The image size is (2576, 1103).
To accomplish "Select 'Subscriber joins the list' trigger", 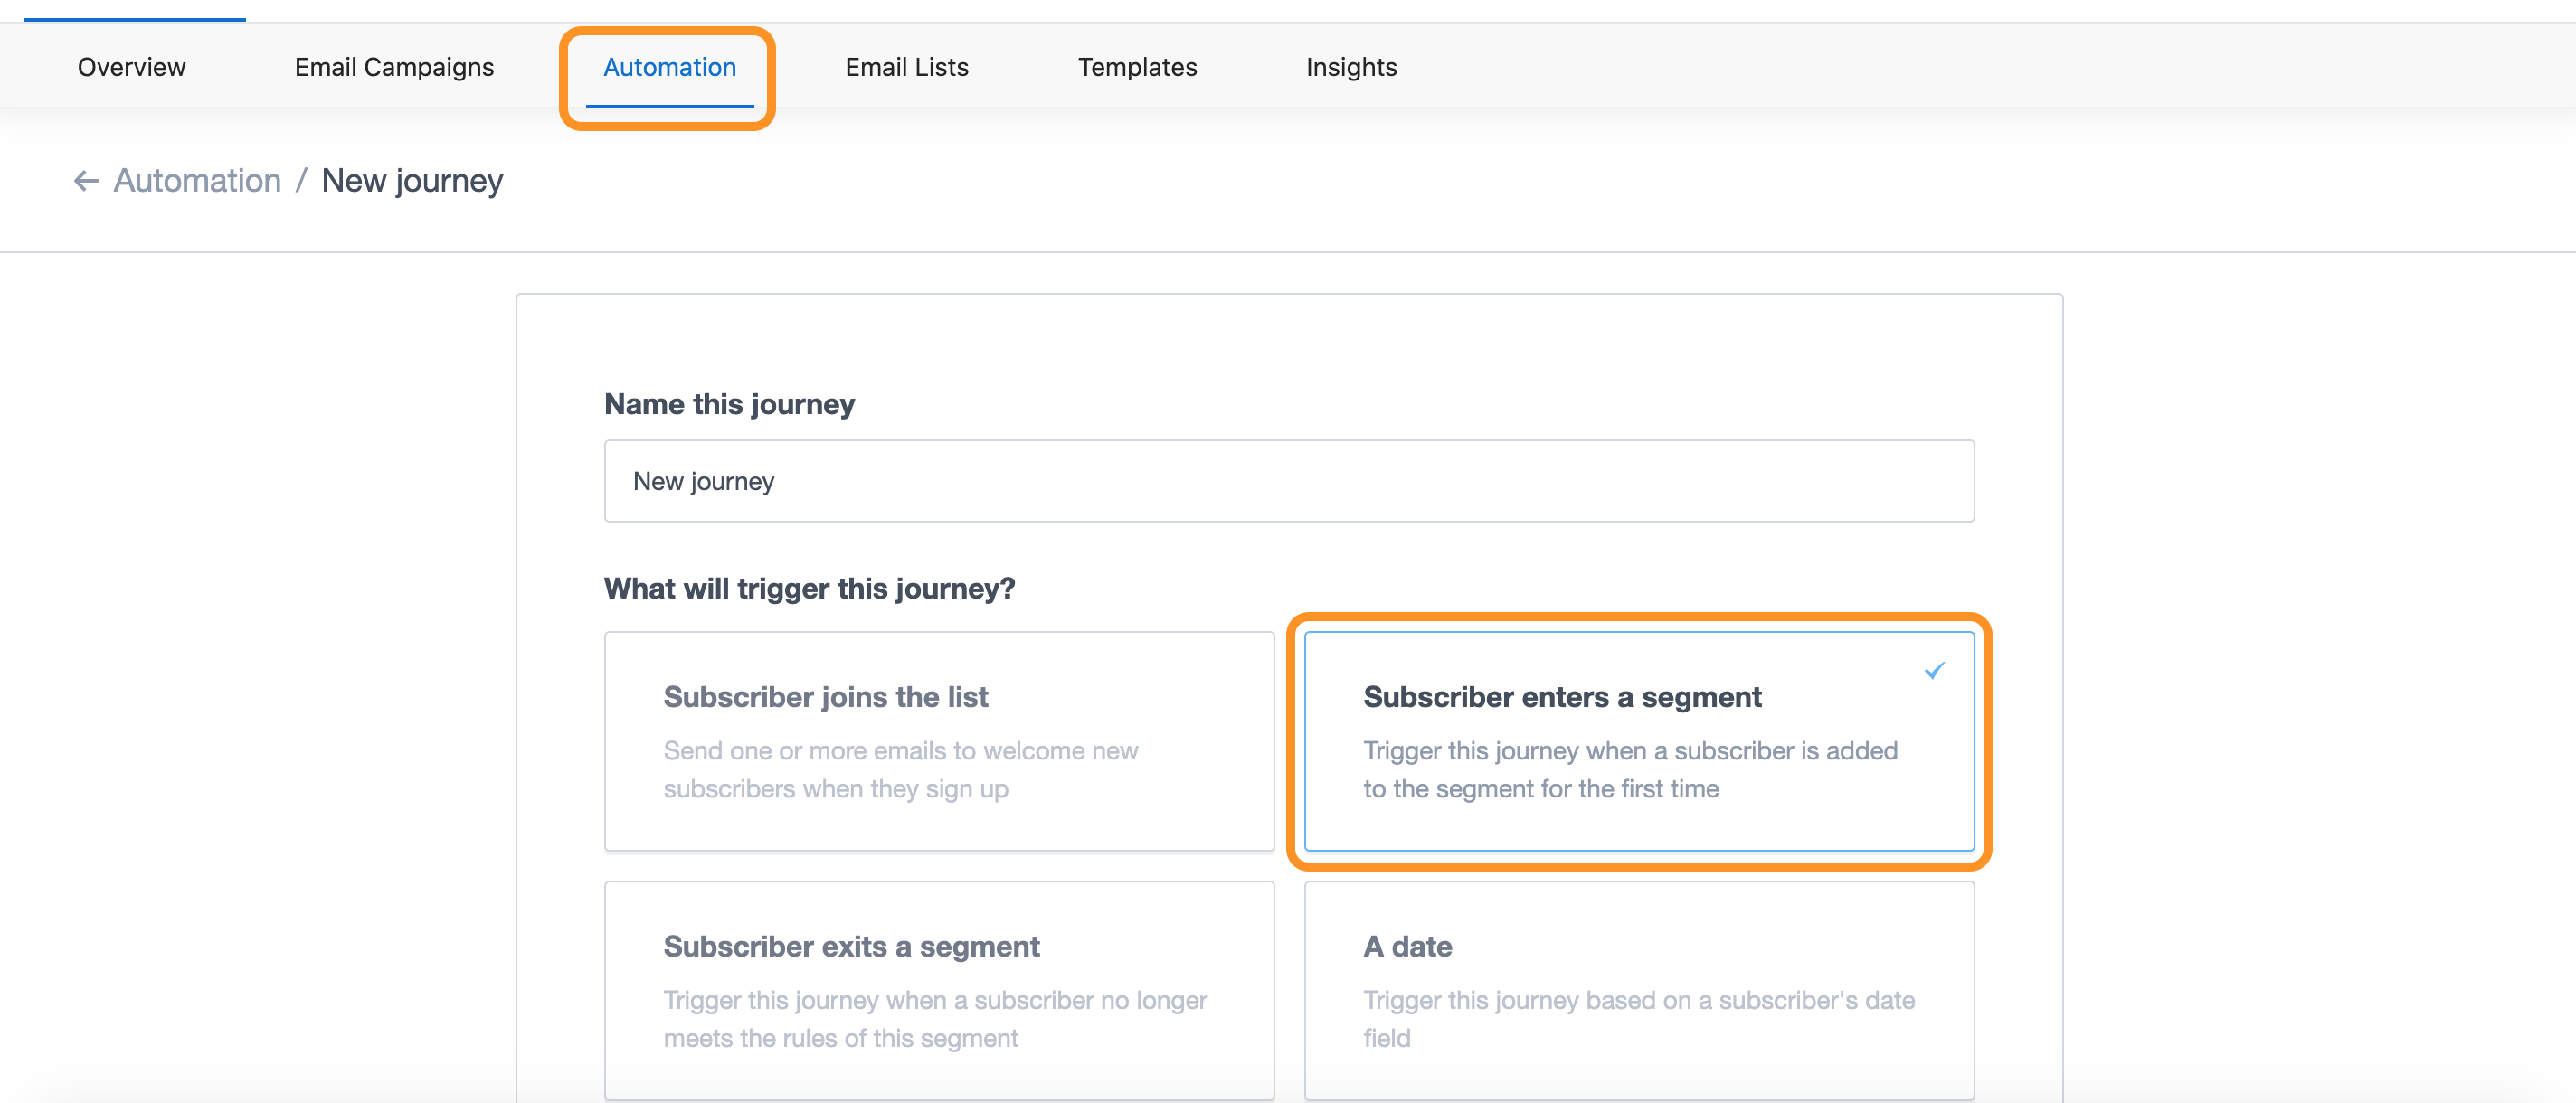I will 938,740.
